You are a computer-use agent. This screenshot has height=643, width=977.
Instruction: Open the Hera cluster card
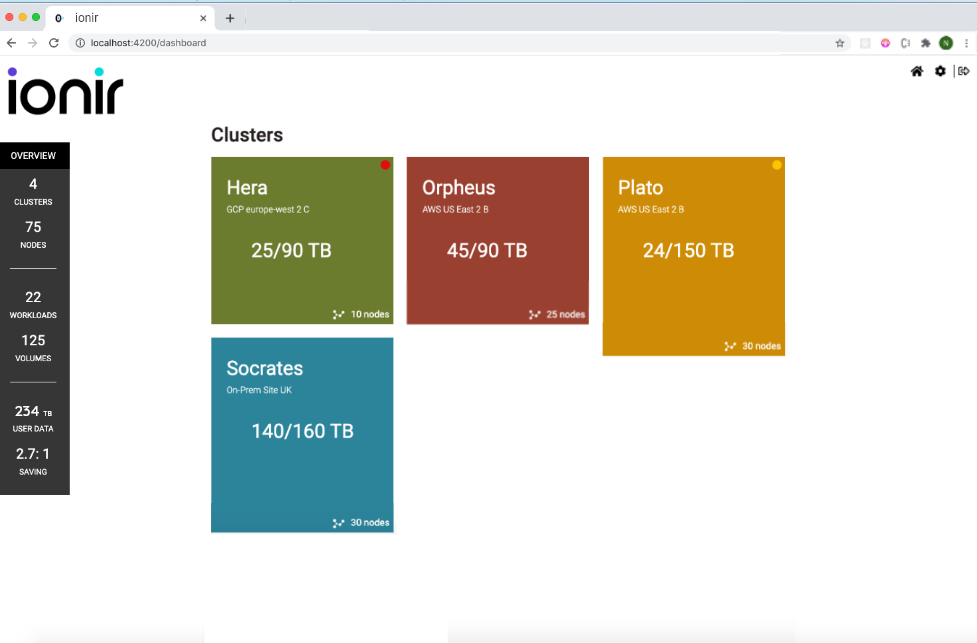pyautogui.click(x=302, y=241)
